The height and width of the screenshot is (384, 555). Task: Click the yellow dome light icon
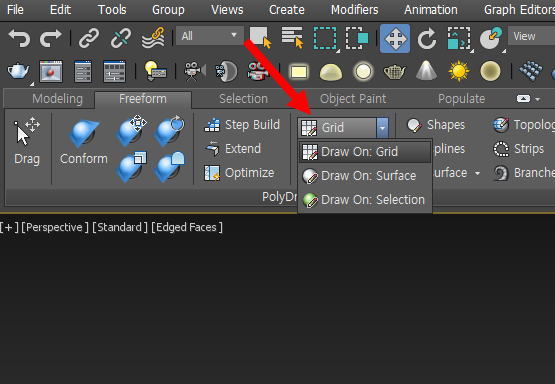331,72
